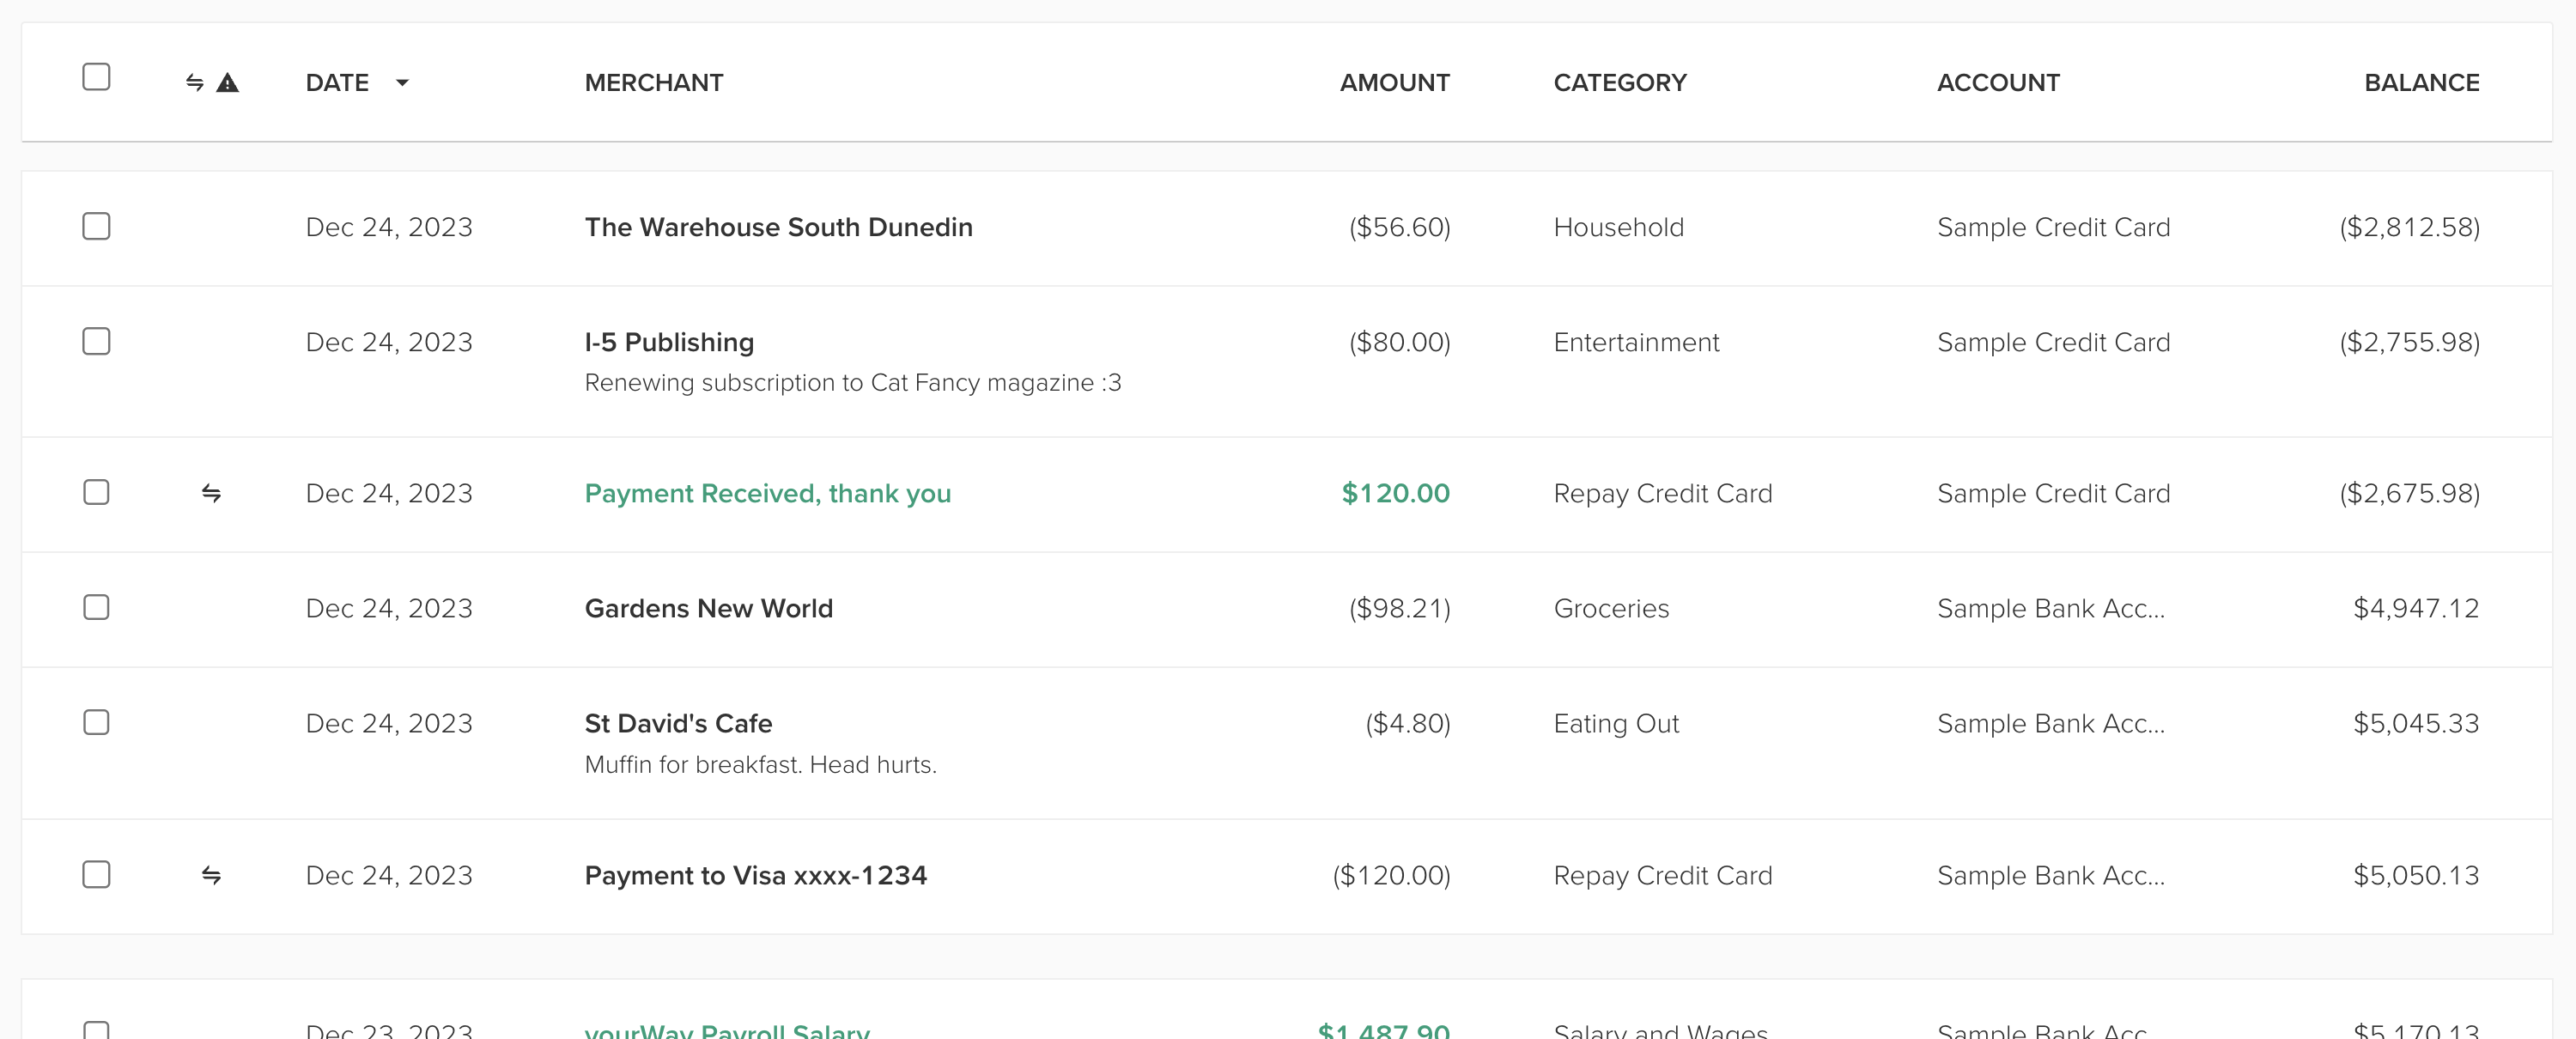Viewport: 2576px width, 1039px height.
Task: Open the Gardens New World merchant
Action: (708, 608)
